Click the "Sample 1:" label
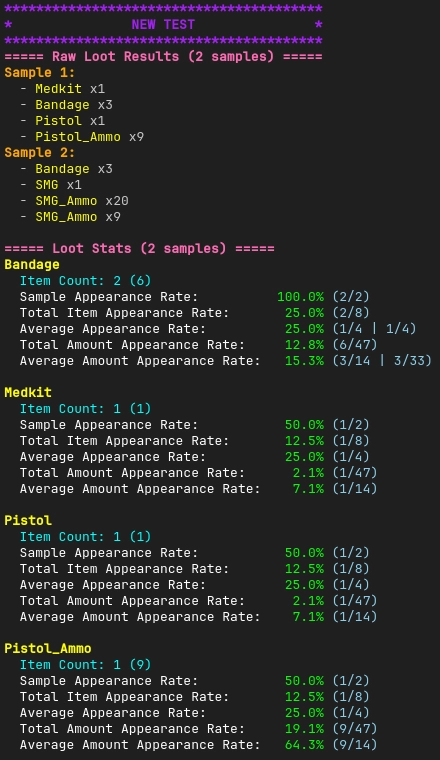 click(40, 72)
